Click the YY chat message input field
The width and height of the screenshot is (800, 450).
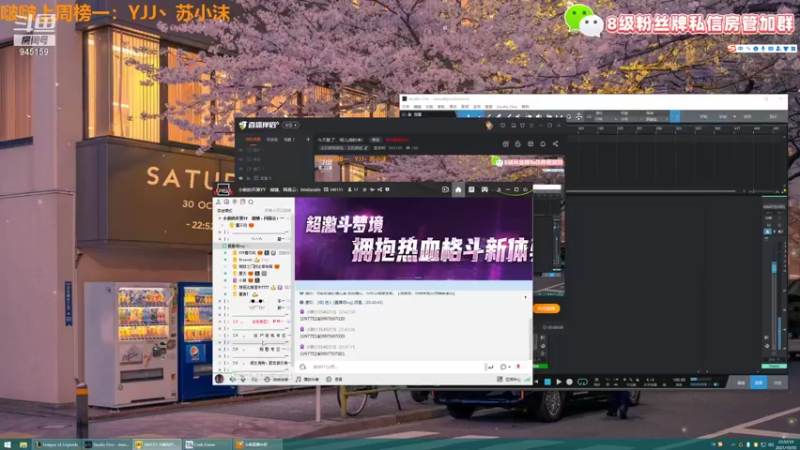coord(395,367)
